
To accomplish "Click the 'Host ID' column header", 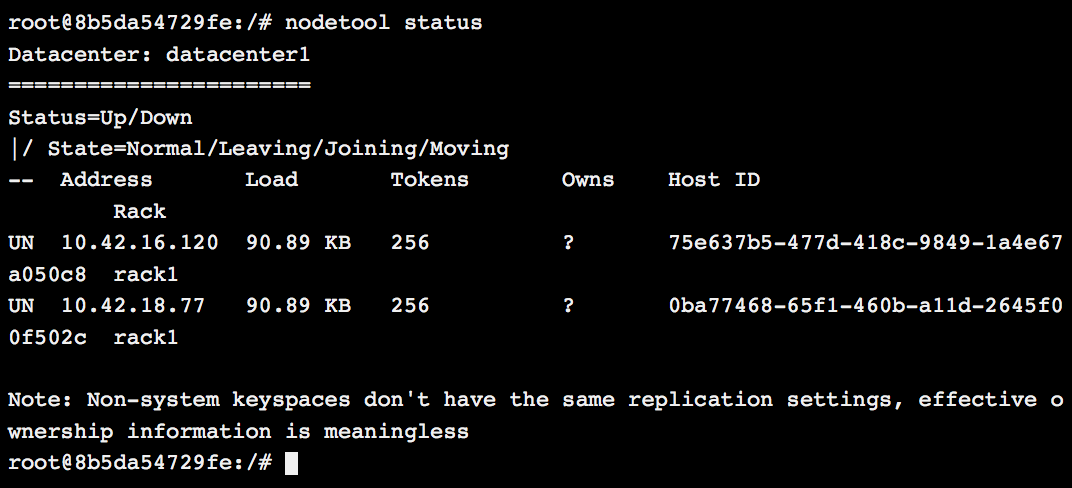I will [x=714, y=180].
